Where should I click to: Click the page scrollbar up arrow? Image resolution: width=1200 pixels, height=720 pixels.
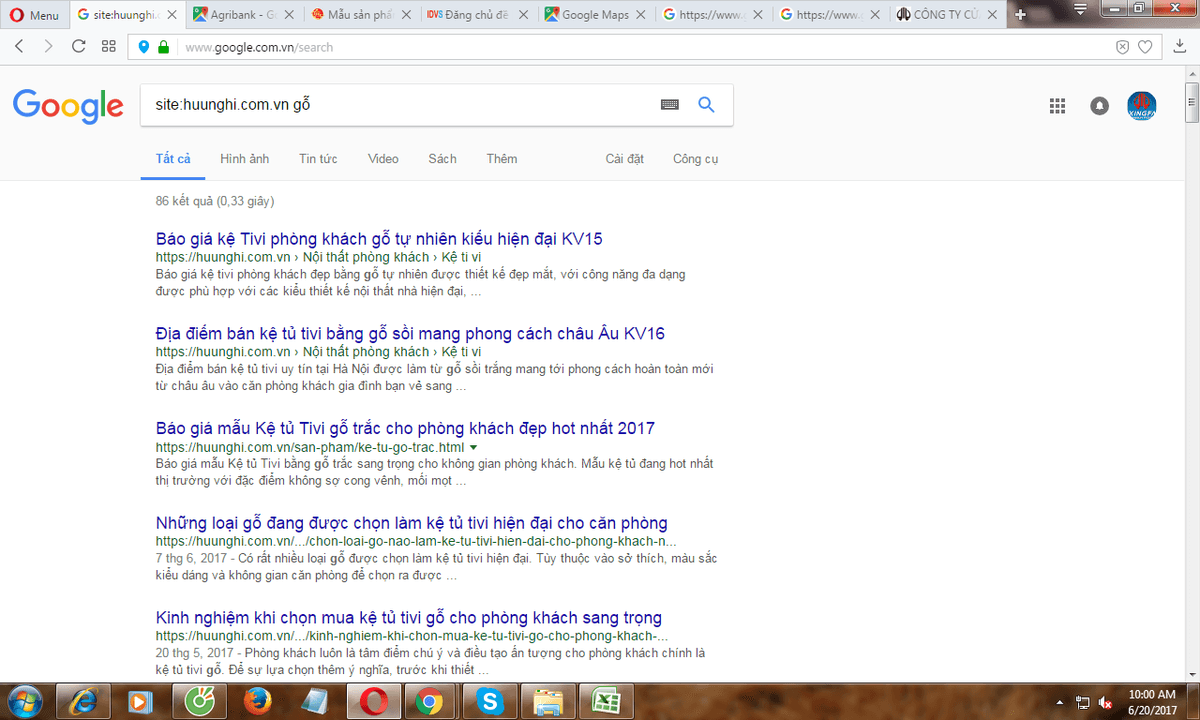point(1191,73)
